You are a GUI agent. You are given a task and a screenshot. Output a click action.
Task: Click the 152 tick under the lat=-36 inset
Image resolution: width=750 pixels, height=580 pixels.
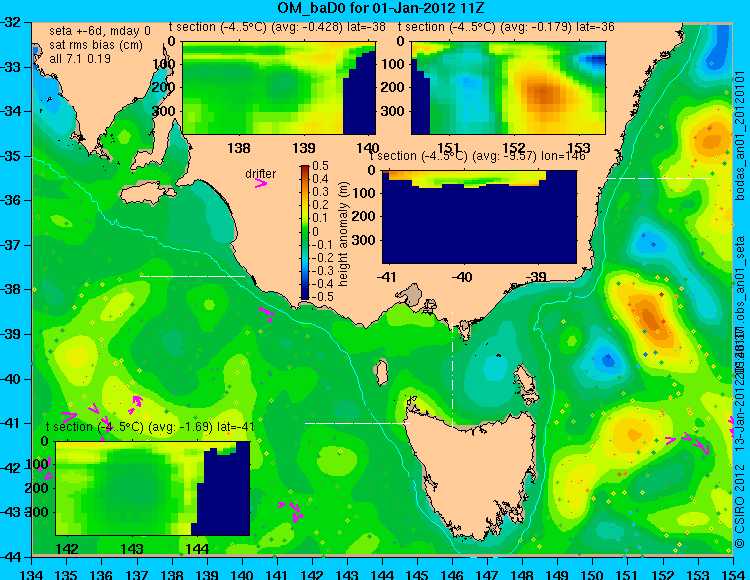(514, 148)
